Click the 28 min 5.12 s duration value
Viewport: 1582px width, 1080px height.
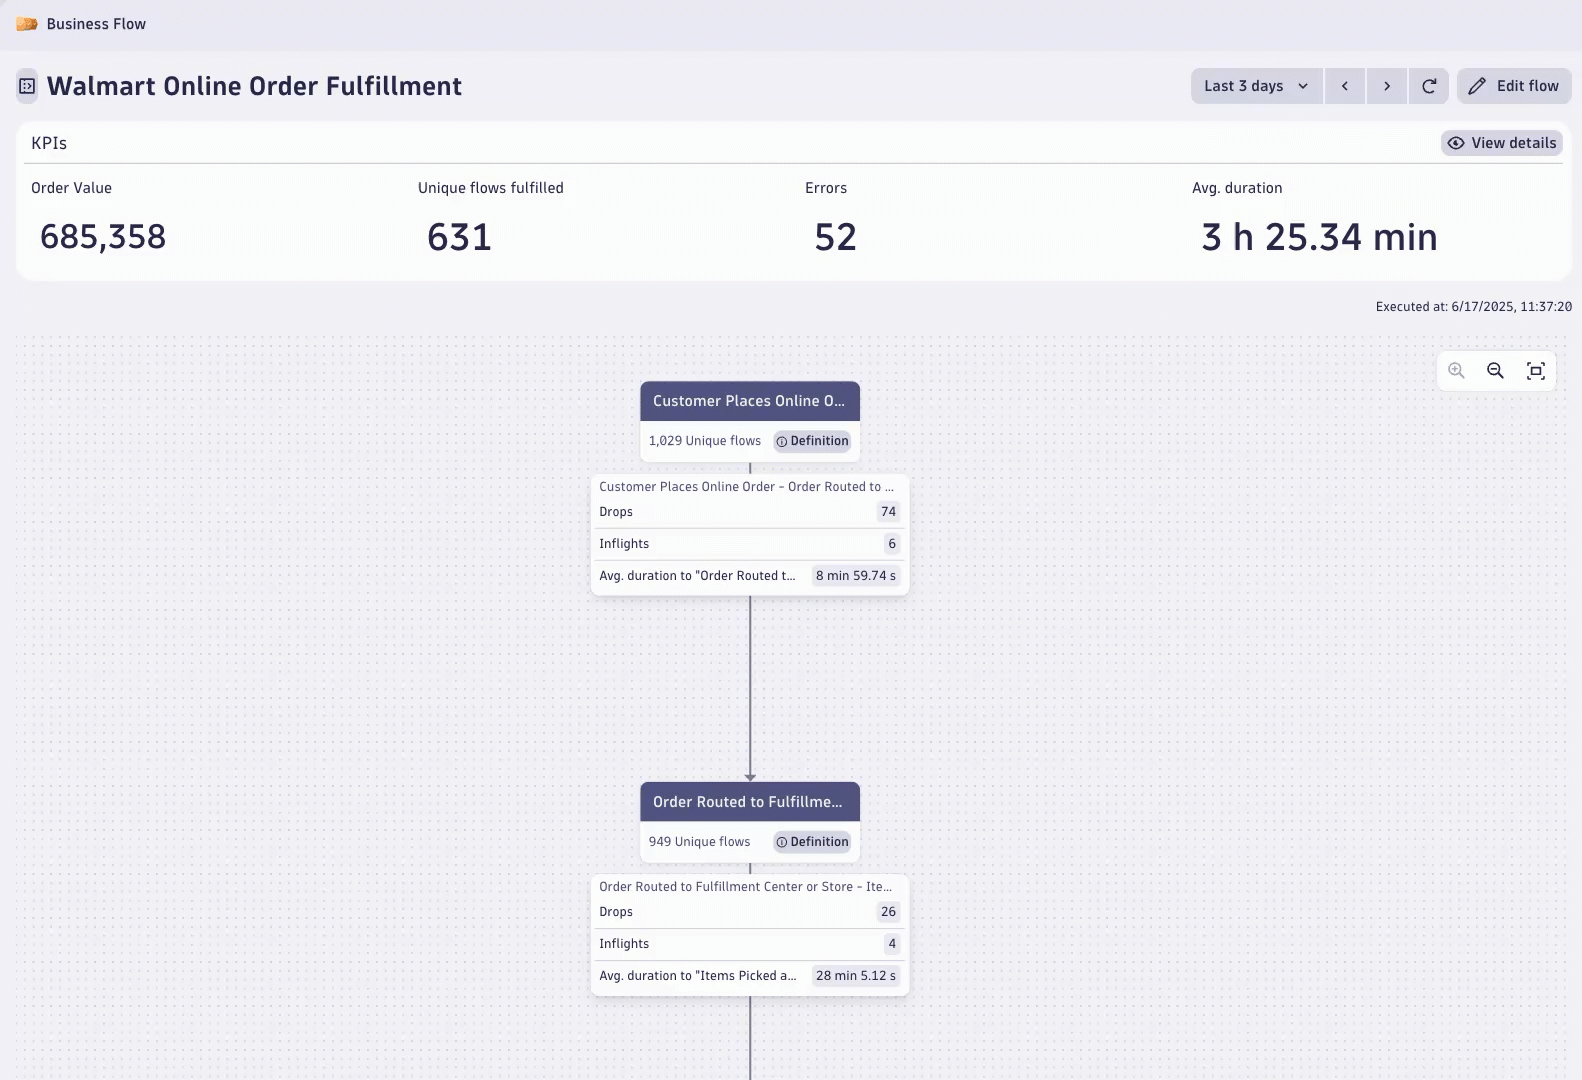click(x=856, y=976)
